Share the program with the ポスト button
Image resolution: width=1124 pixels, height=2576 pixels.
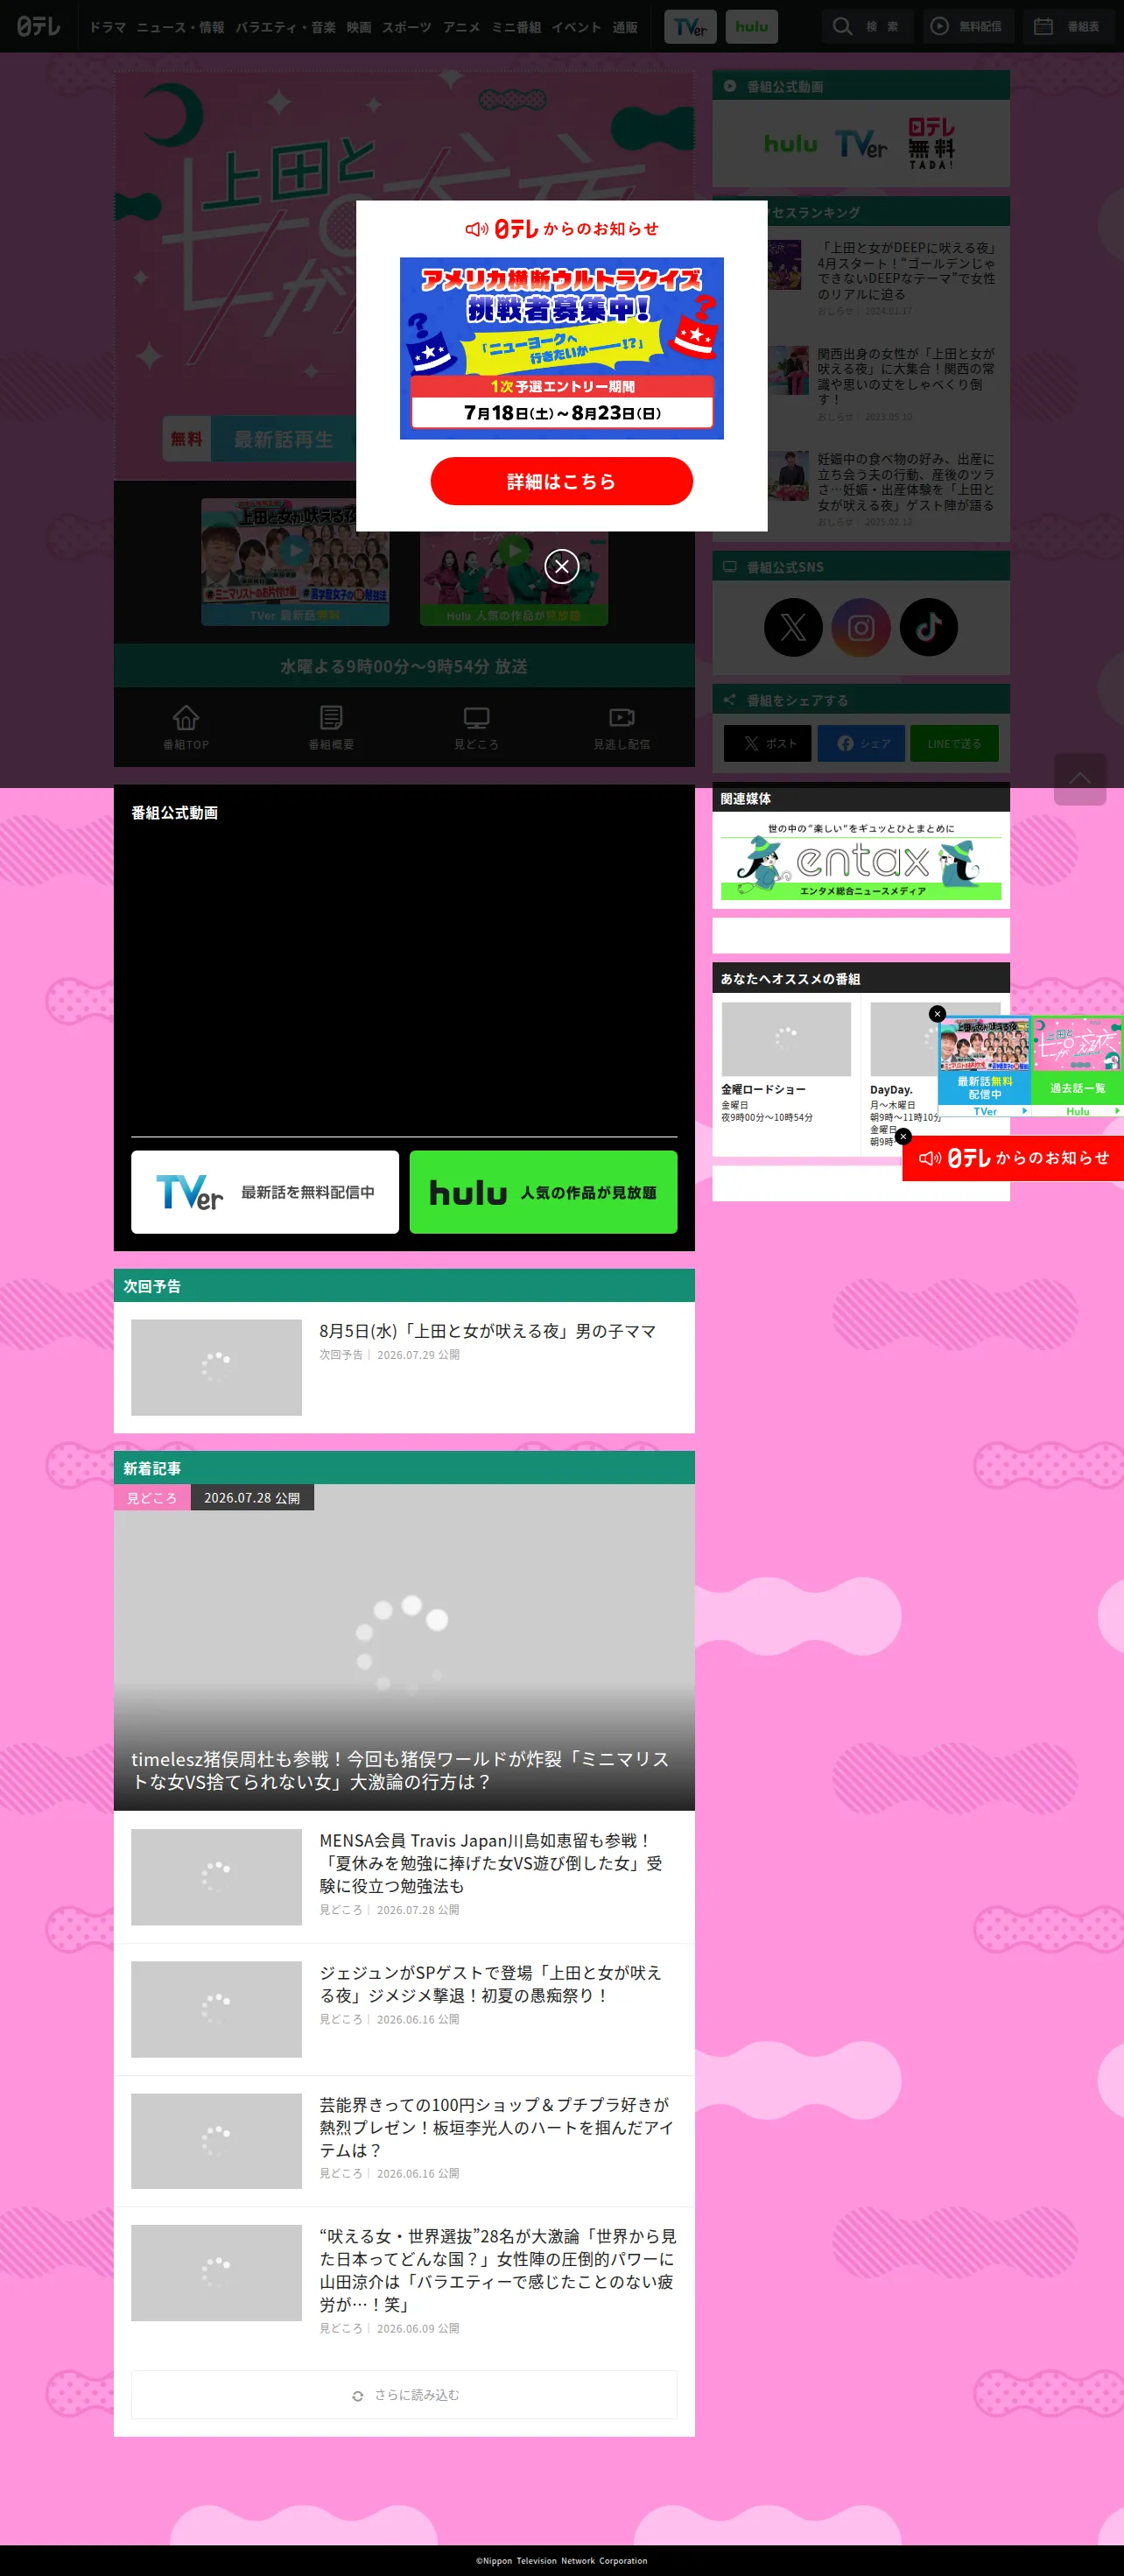click(x=768, y=743)
